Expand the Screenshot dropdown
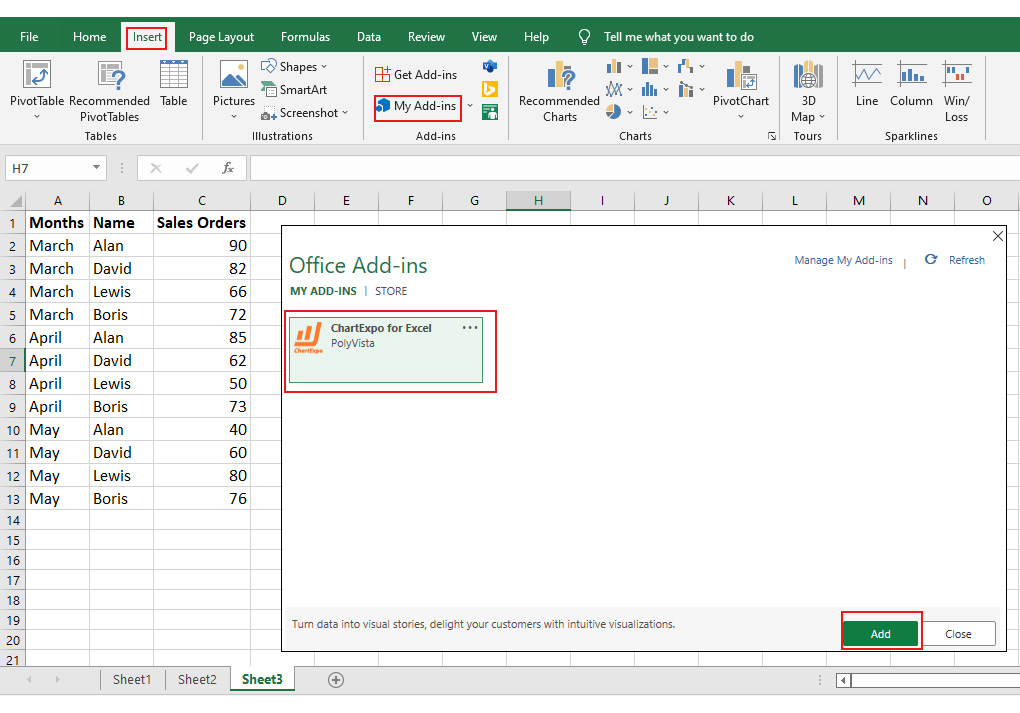 click(x=345, y=113)
